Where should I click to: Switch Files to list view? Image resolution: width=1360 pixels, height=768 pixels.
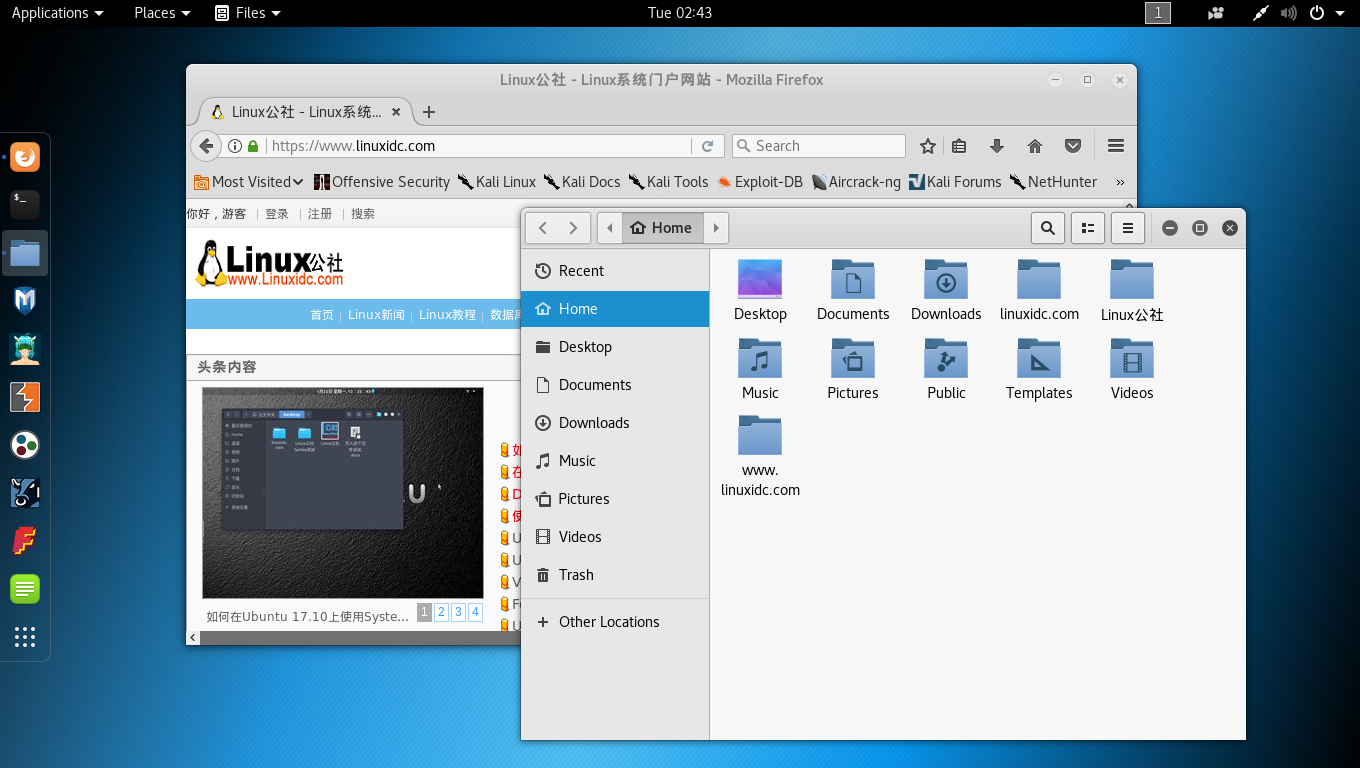[1088, 228]
